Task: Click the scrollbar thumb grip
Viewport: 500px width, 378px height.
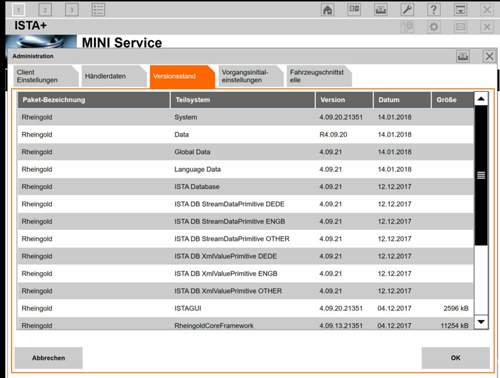Action: pos(481,175)
